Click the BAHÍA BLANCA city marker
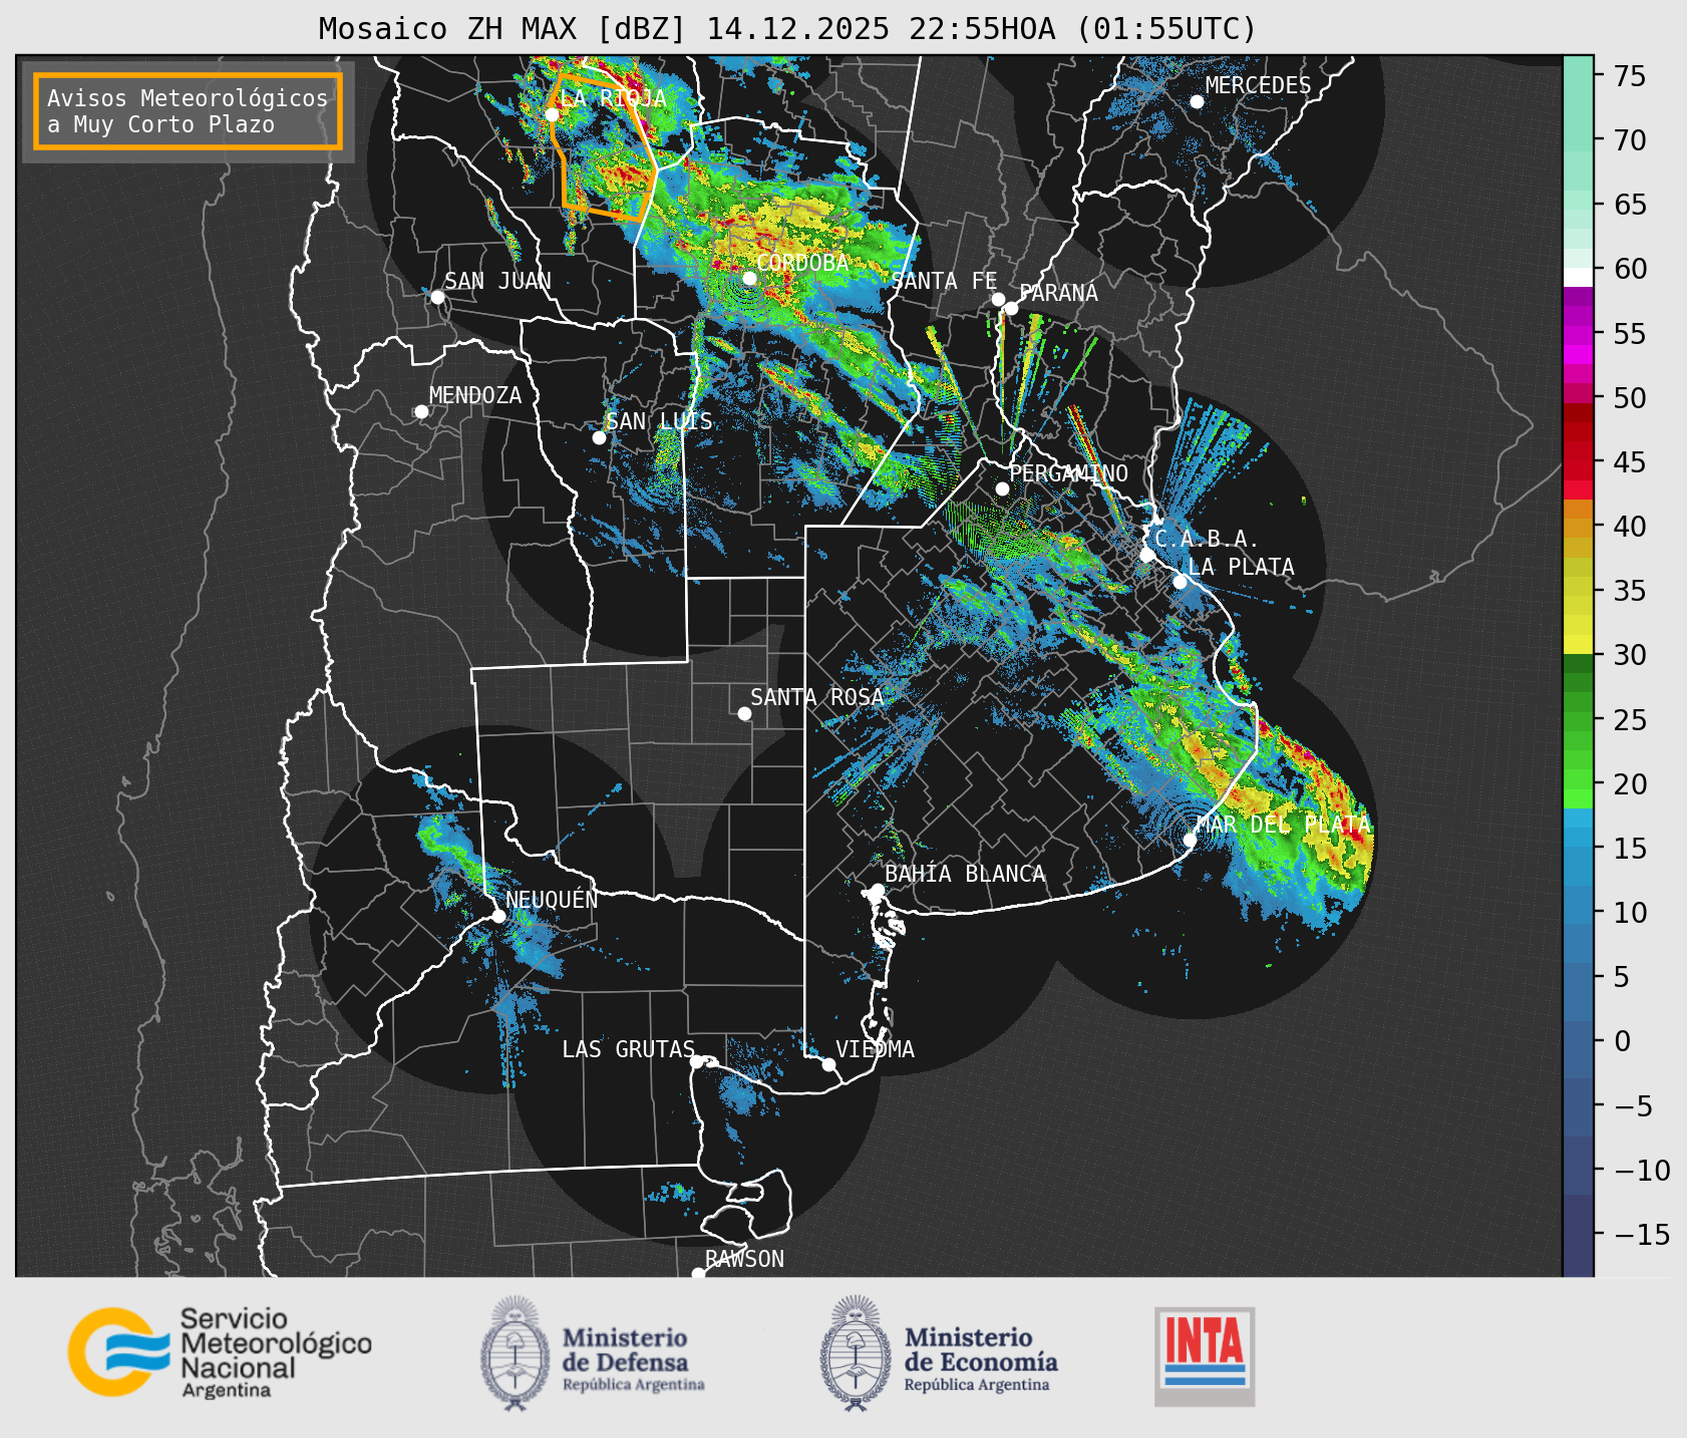 [x=877, y=890]
